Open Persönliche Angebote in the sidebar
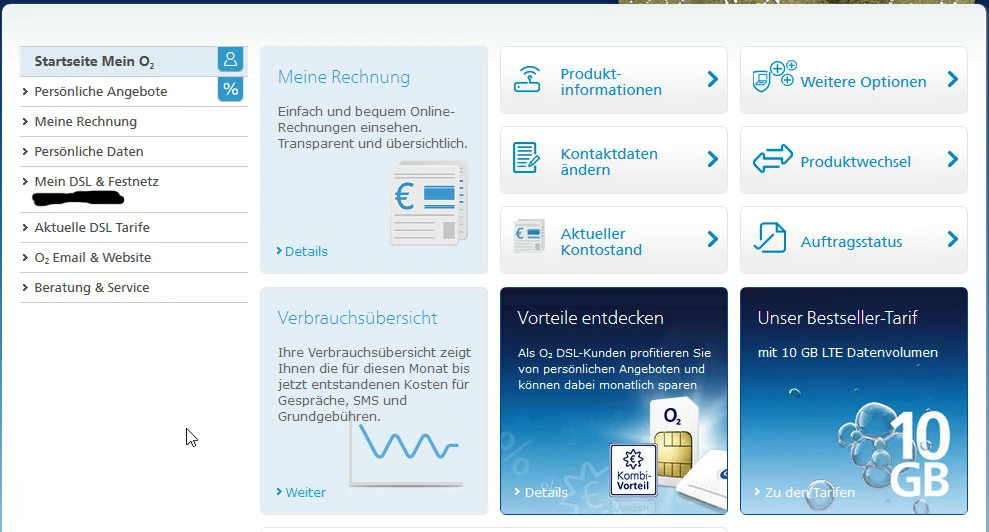 tap(101, 92)
